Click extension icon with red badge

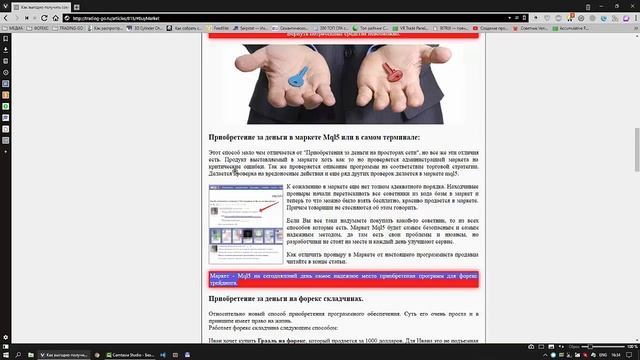[x=570, y=18]
